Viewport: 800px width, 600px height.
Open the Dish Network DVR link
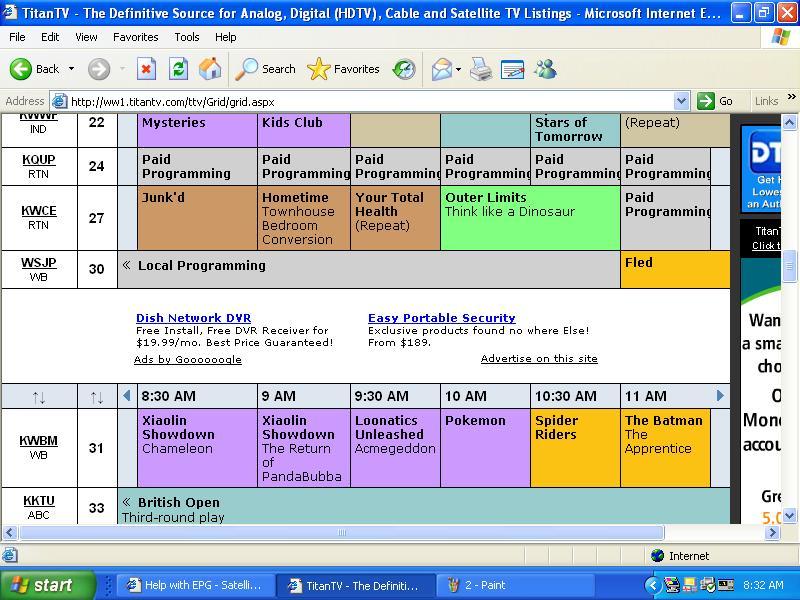(193, 318)
